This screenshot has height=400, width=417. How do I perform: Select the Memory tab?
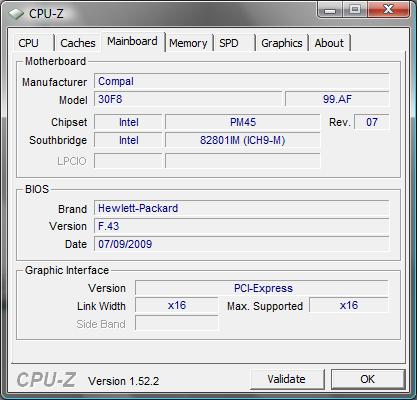[x=188, y=43]
